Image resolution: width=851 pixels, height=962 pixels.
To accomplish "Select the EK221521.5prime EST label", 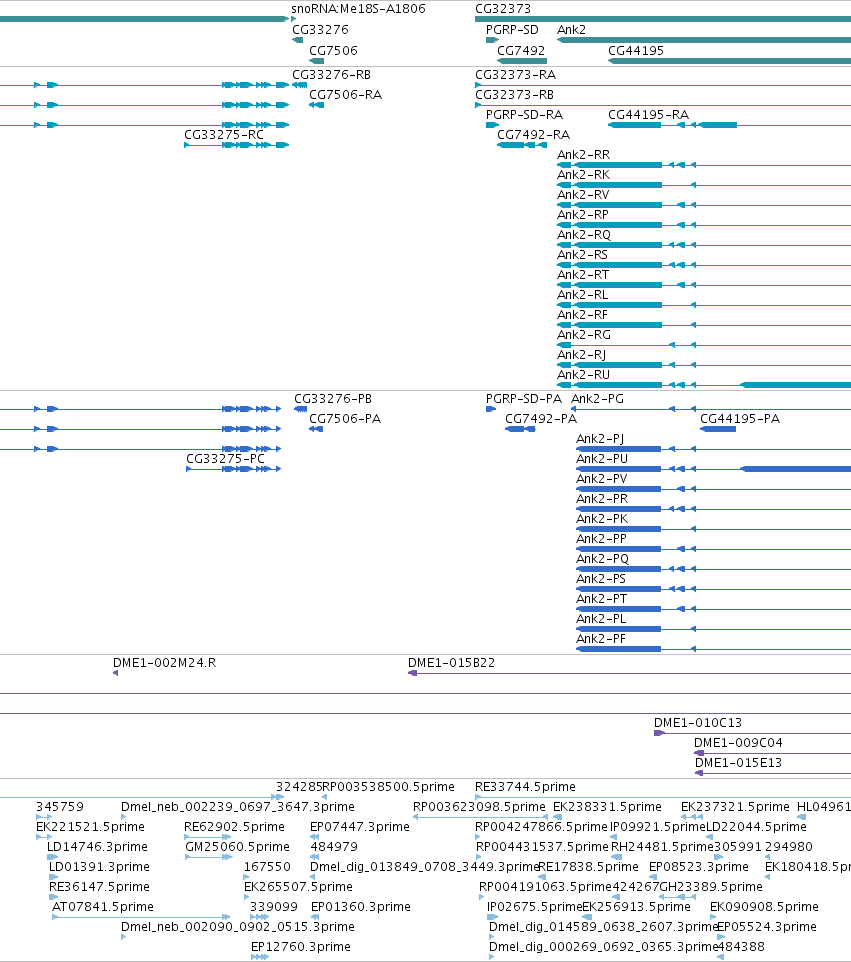I will tap(90, 826).
